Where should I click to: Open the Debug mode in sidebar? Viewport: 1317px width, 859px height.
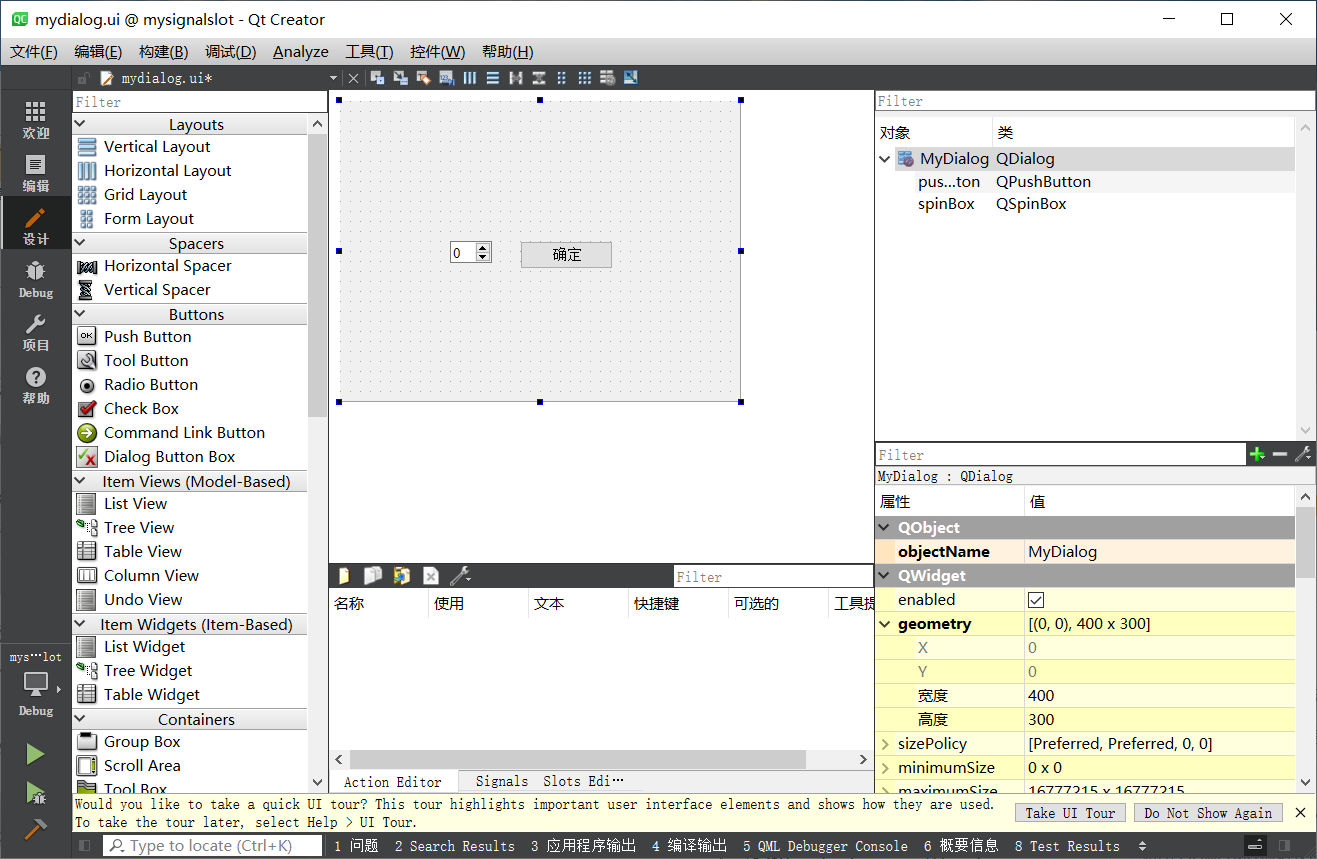pyautogui.click(x=35, y=279)
